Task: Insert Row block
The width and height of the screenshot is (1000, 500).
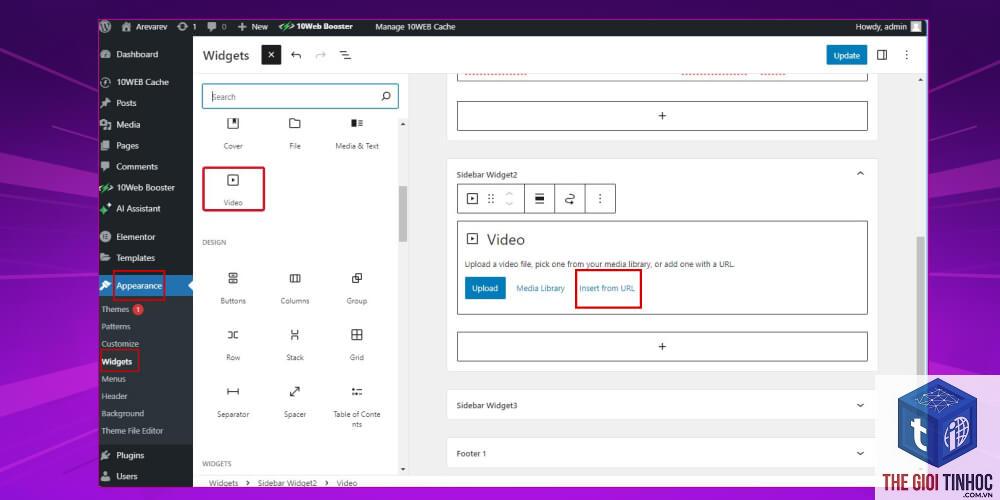Action: point(233,344)
